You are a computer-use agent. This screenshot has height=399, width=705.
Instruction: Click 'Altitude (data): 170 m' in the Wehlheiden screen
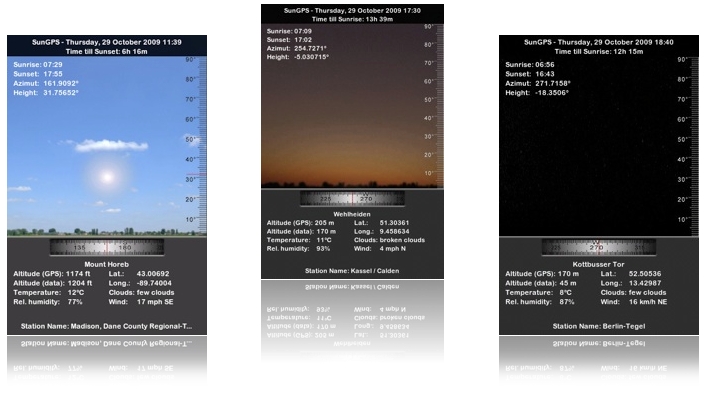click(x=301, y=232)
